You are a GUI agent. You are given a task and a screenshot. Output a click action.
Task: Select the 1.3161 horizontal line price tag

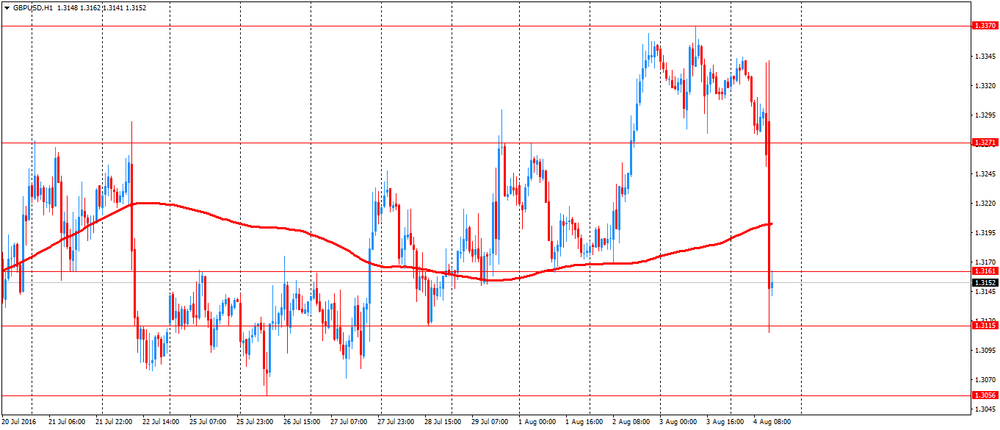pyautogui.click(x=983, y=271)
